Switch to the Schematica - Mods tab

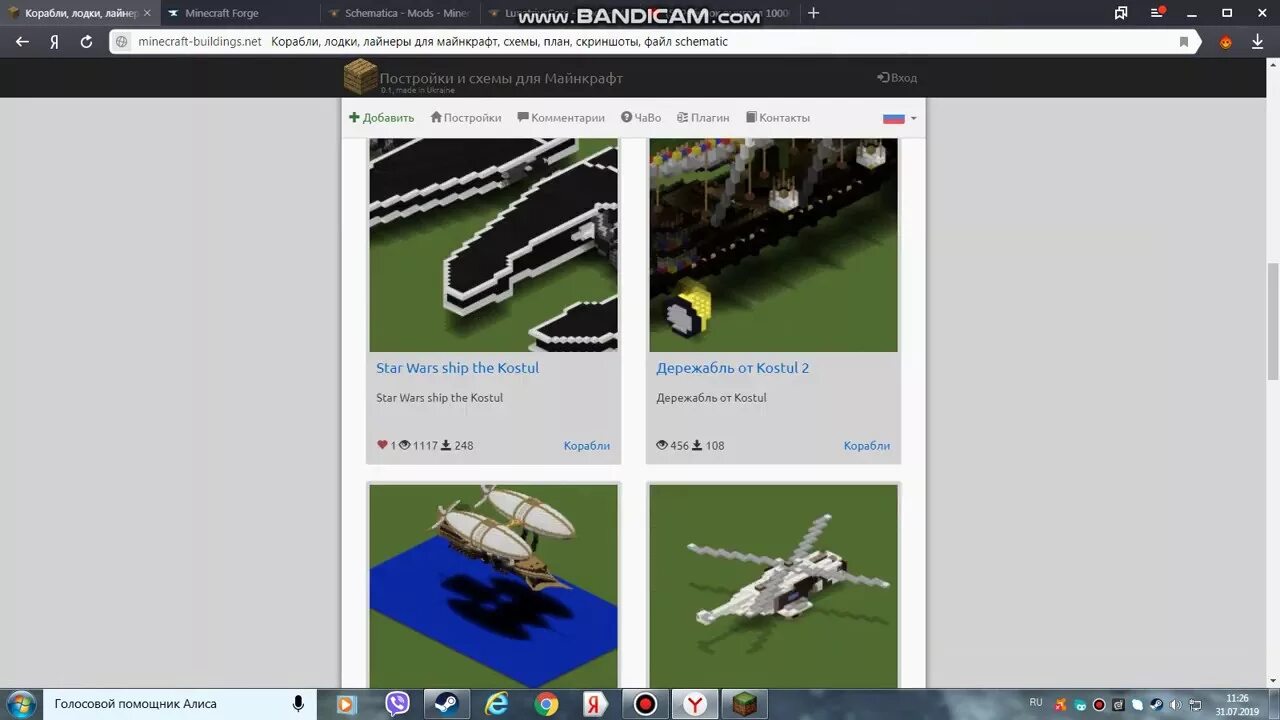400,13
